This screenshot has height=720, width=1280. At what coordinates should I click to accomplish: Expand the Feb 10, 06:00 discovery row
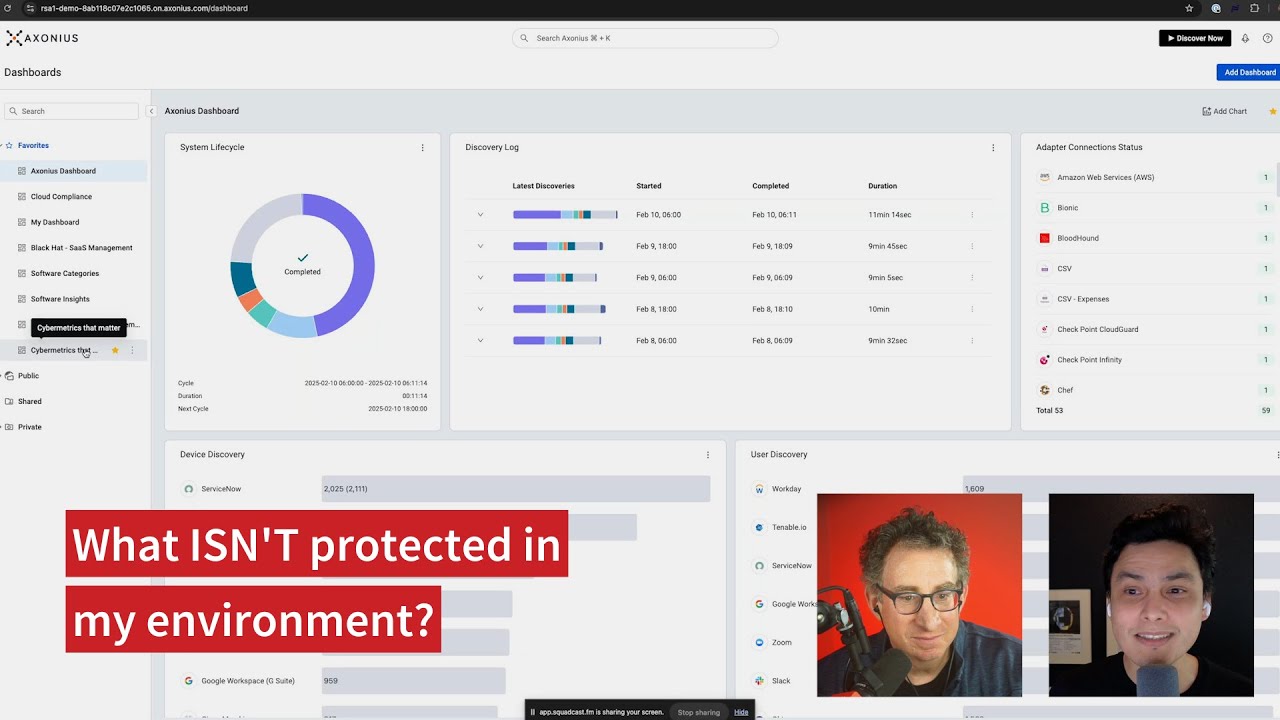(480, 215)
